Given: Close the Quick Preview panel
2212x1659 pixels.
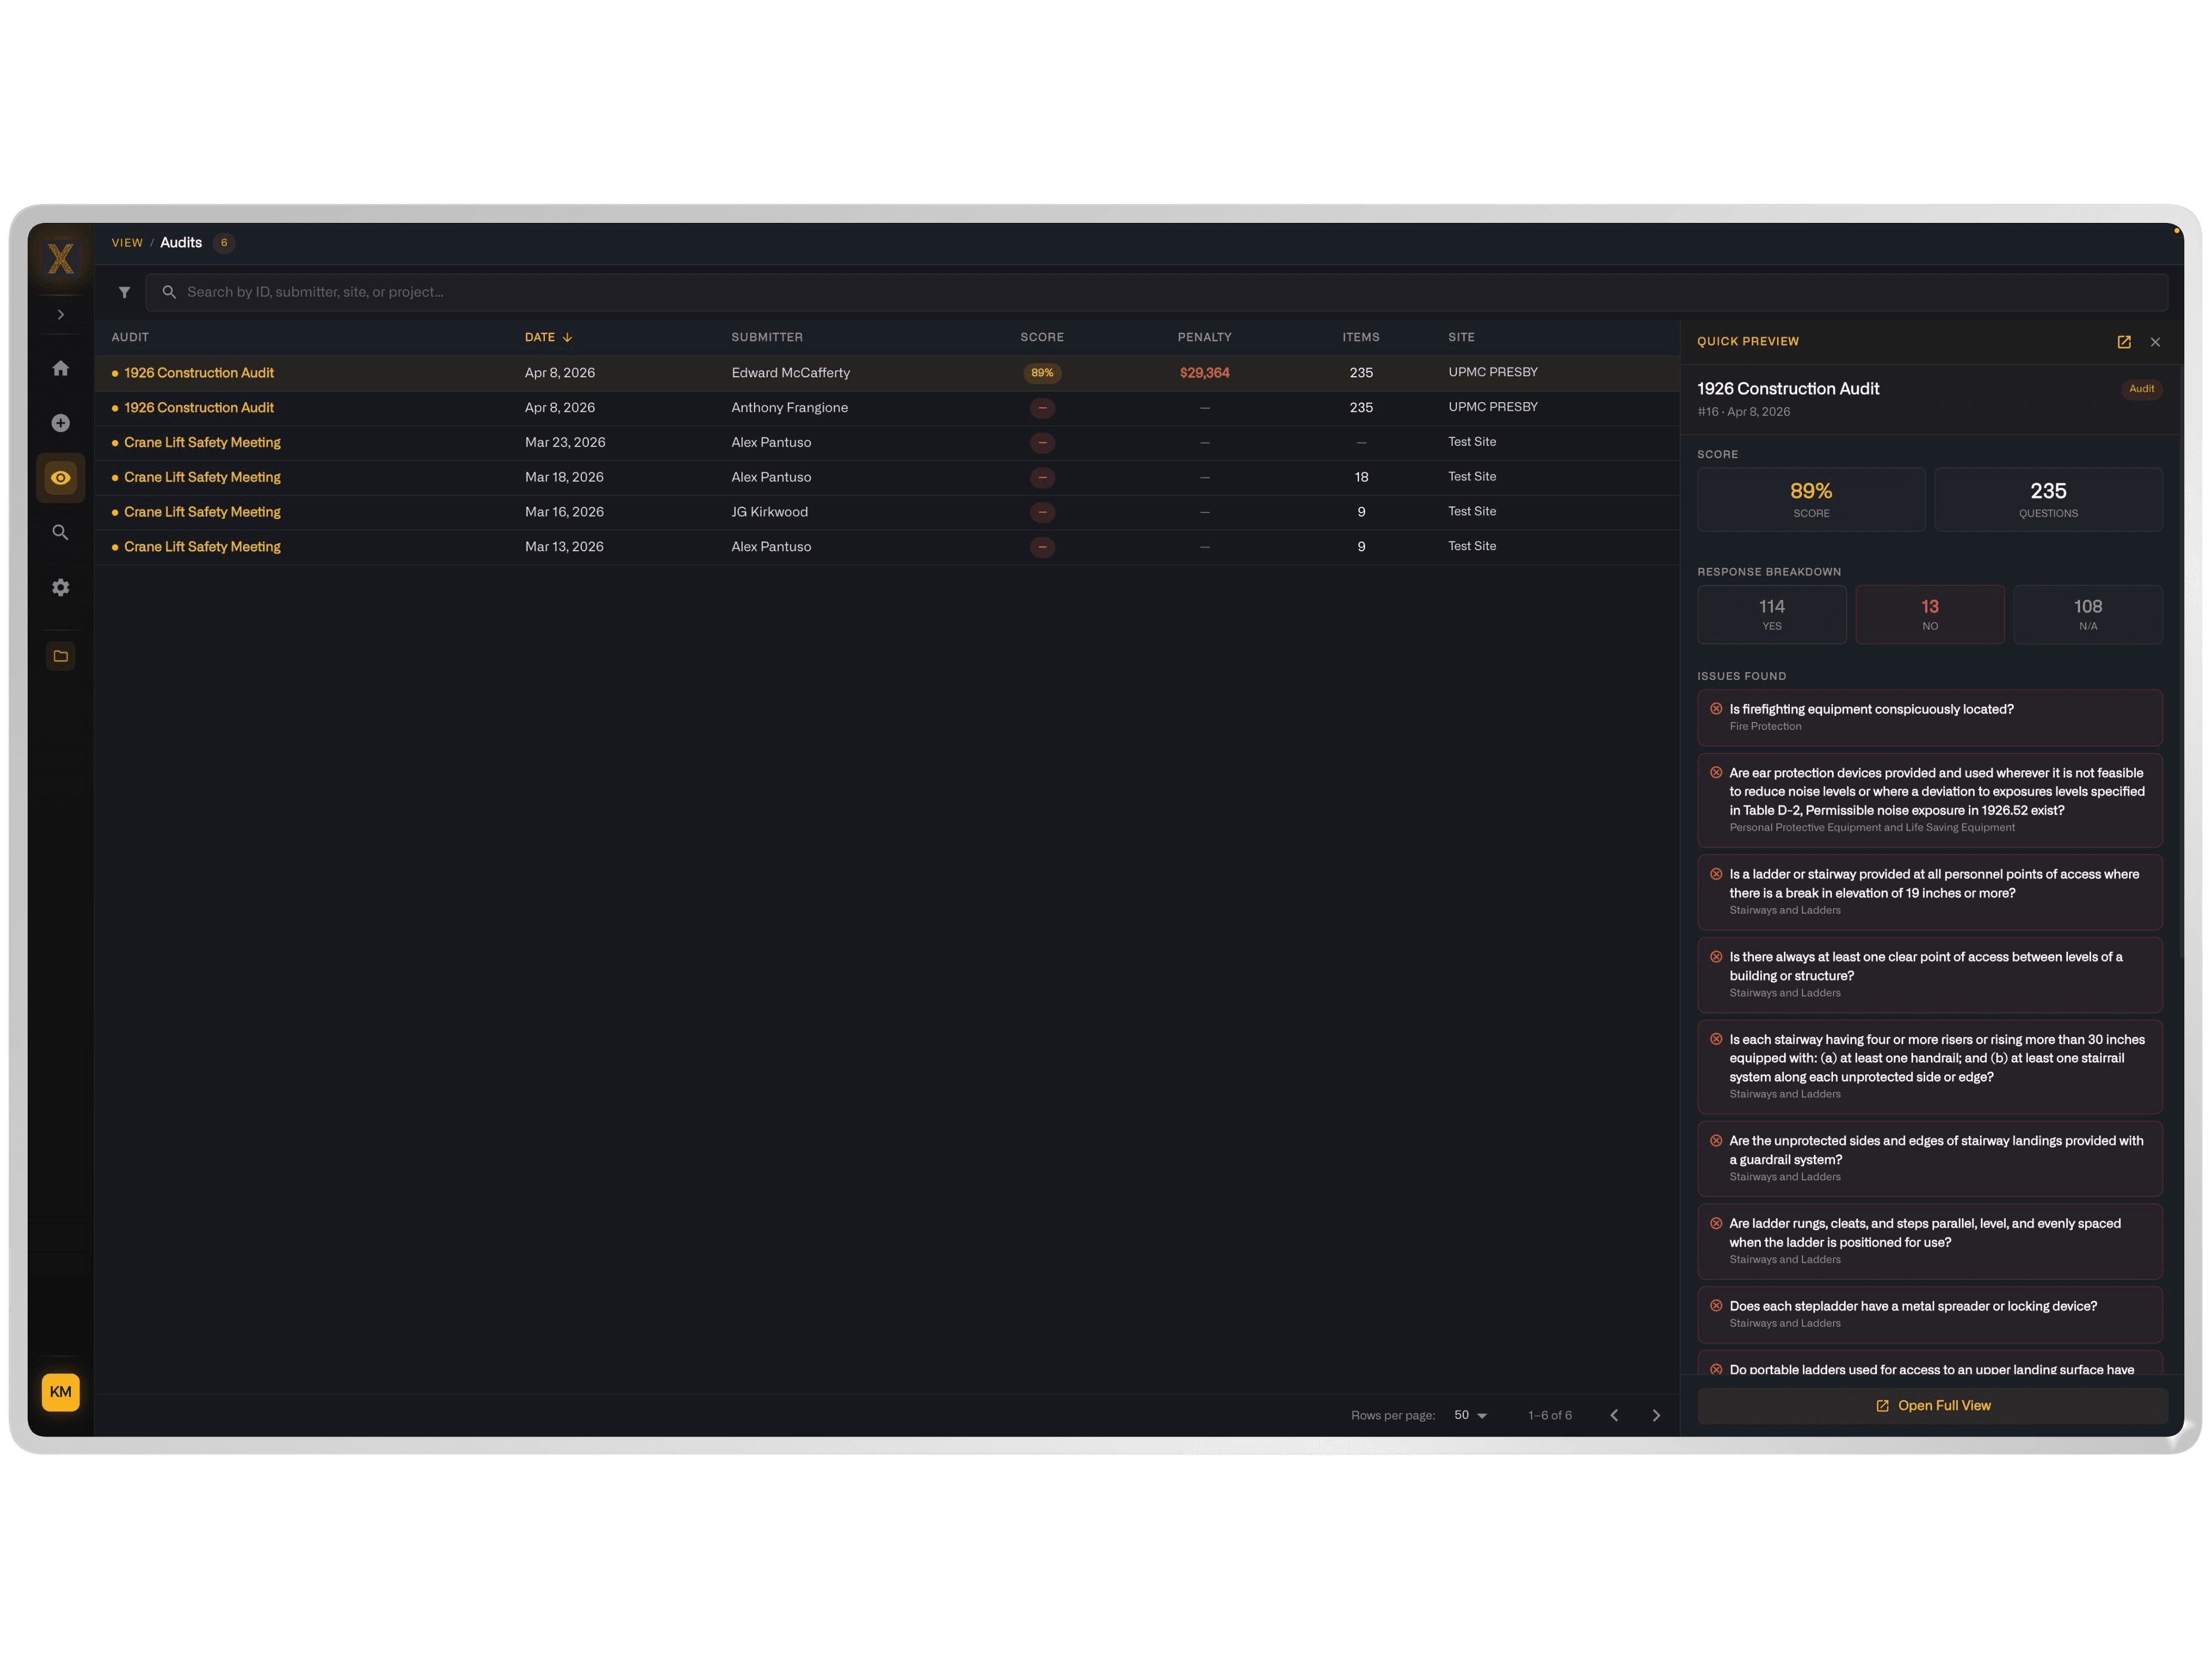Looking at the screenshot, I should coord(2155,342).
